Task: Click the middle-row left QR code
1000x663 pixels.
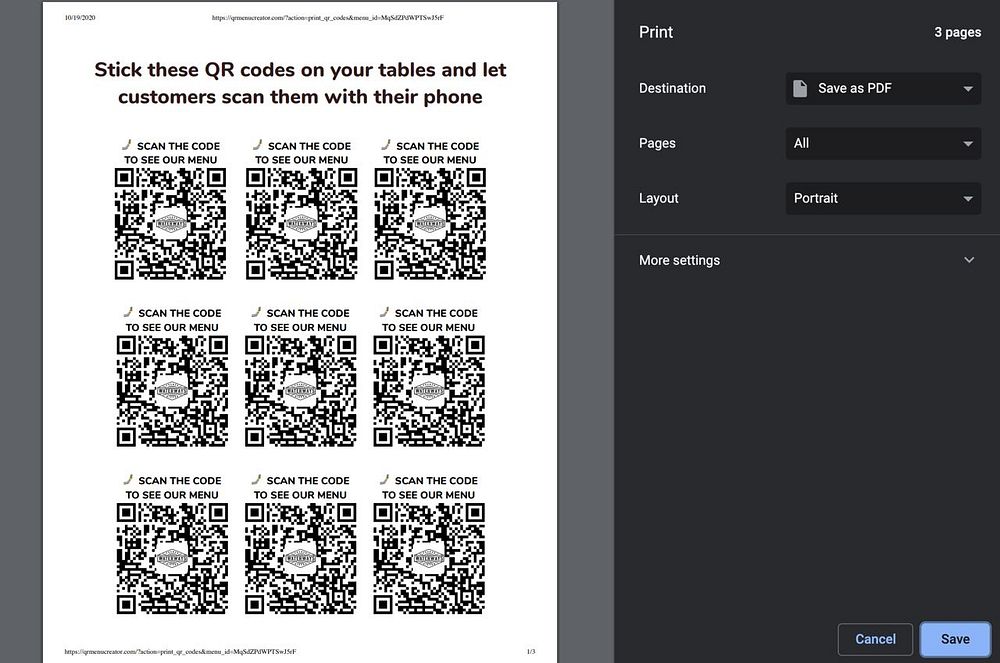Action: (172, 391)
